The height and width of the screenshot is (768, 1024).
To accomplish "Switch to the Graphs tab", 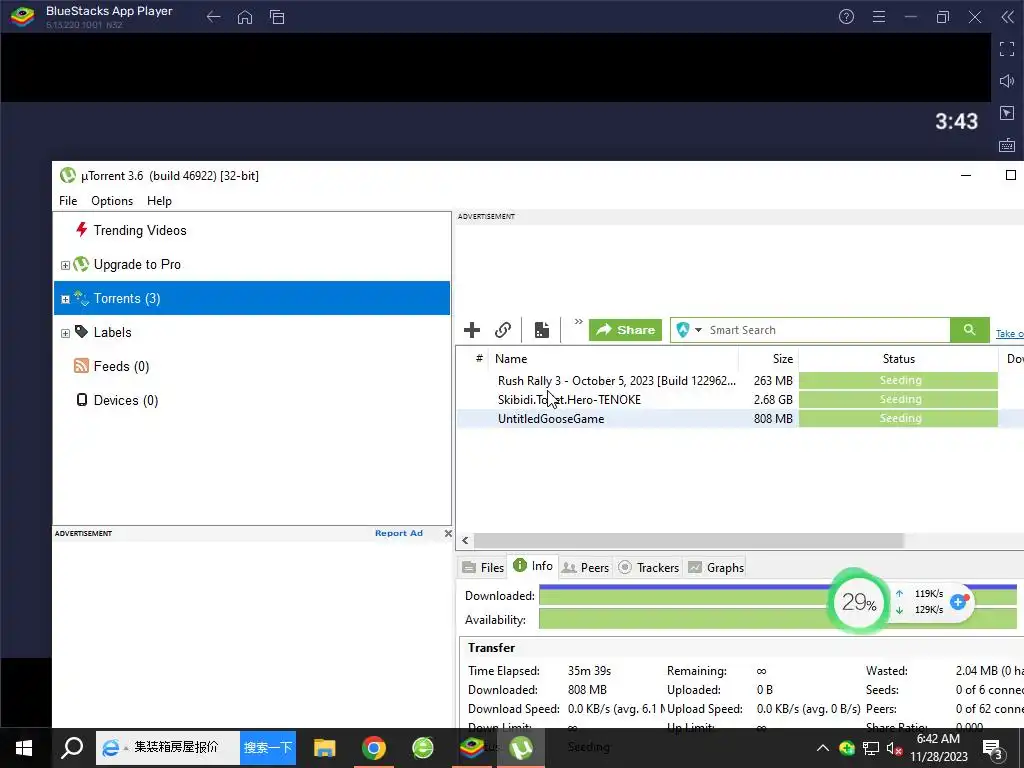I will click(716, 568).
